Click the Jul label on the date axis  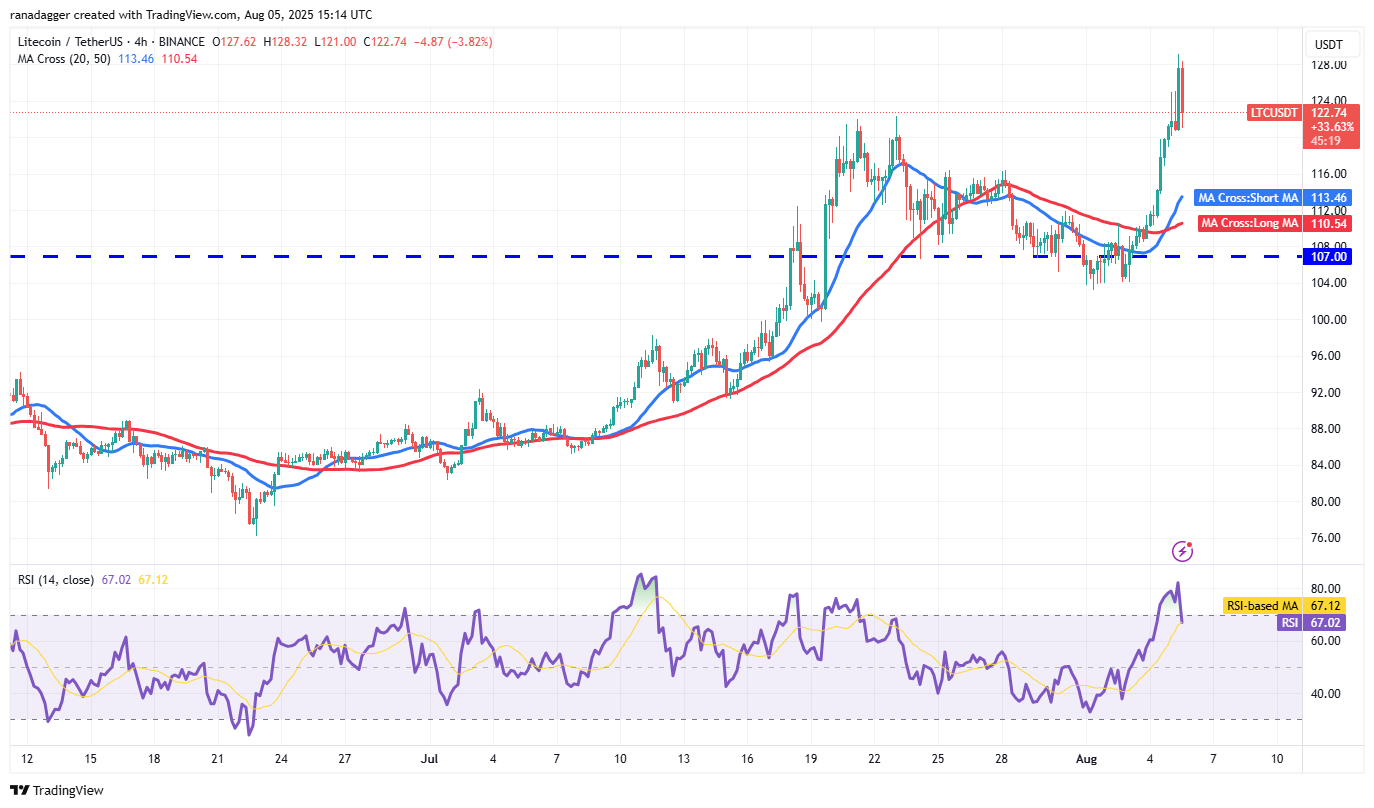point(431,759)
